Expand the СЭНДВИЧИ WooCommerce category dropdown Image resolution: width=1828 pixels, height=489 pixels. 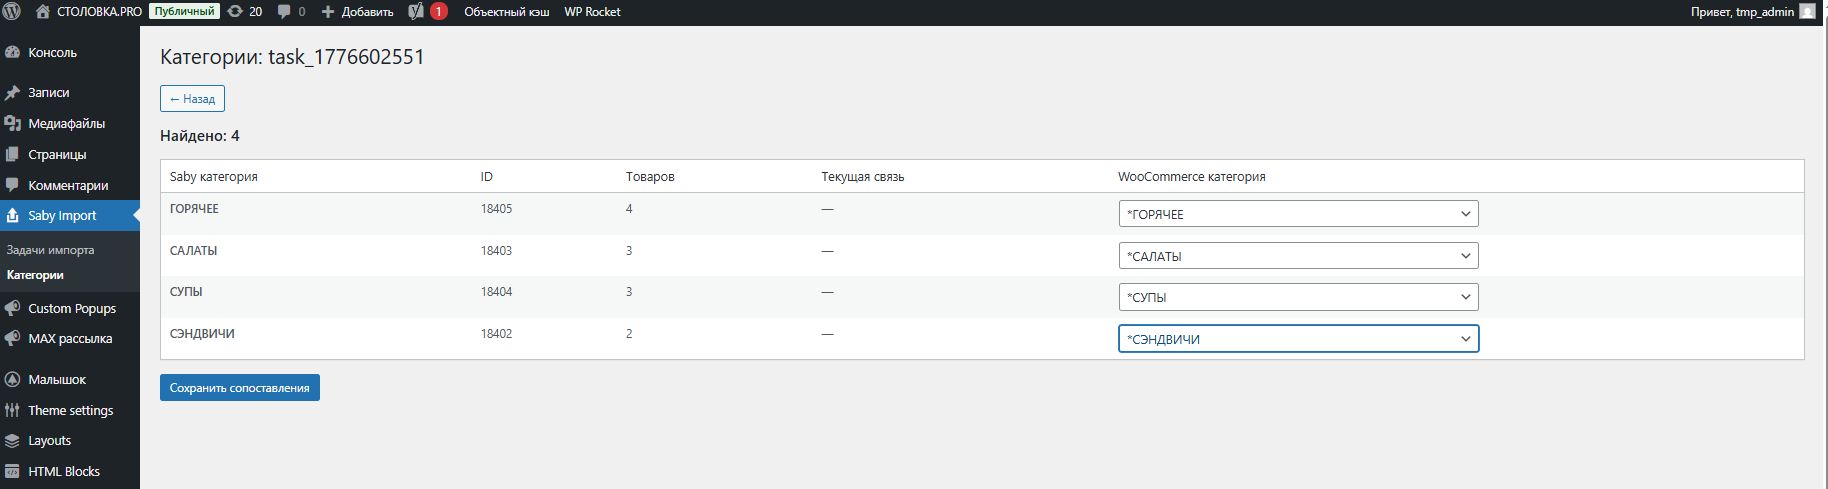pyautogui.click(x=1297, y=339)
